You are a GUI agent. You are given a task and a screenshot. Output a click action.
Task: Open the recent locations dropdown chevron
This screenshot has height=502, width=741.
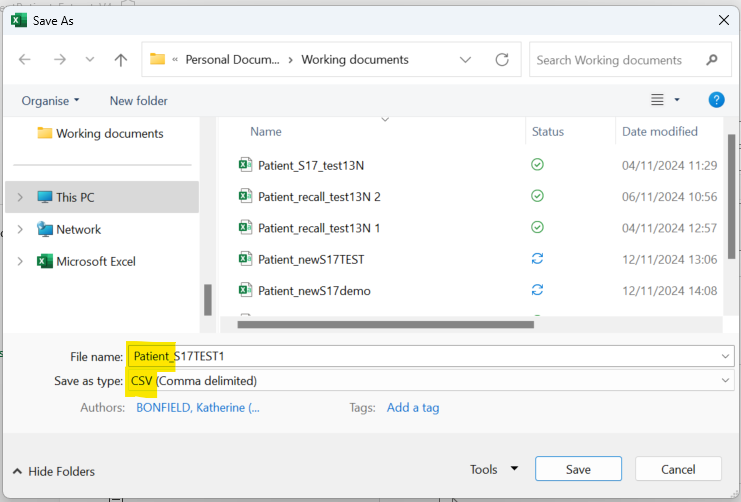point(90,60)
